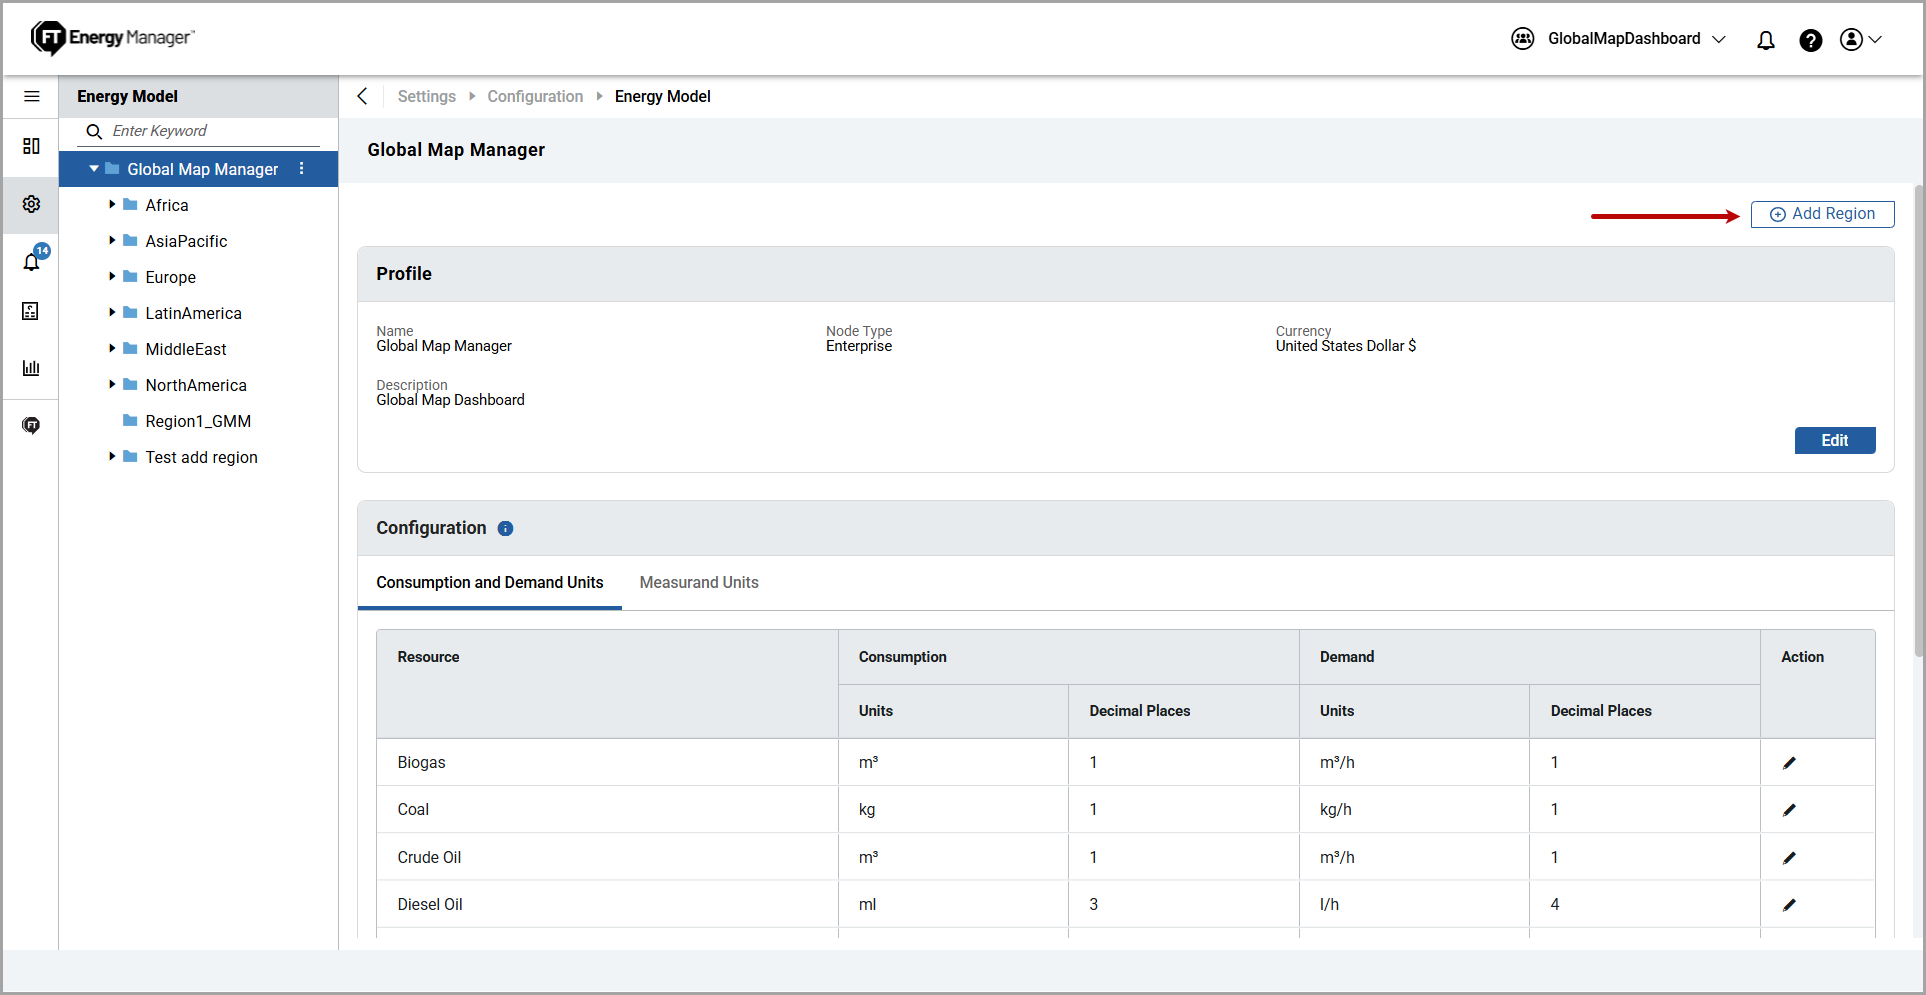
Task: Click the Edit profile button
Action: (1835, 440)
